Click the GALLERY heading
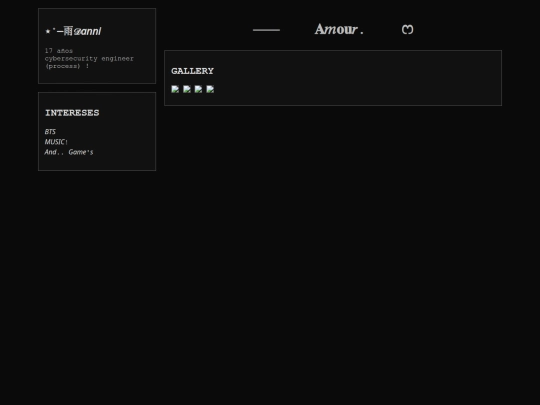540x405 pixels. [193, 71]
